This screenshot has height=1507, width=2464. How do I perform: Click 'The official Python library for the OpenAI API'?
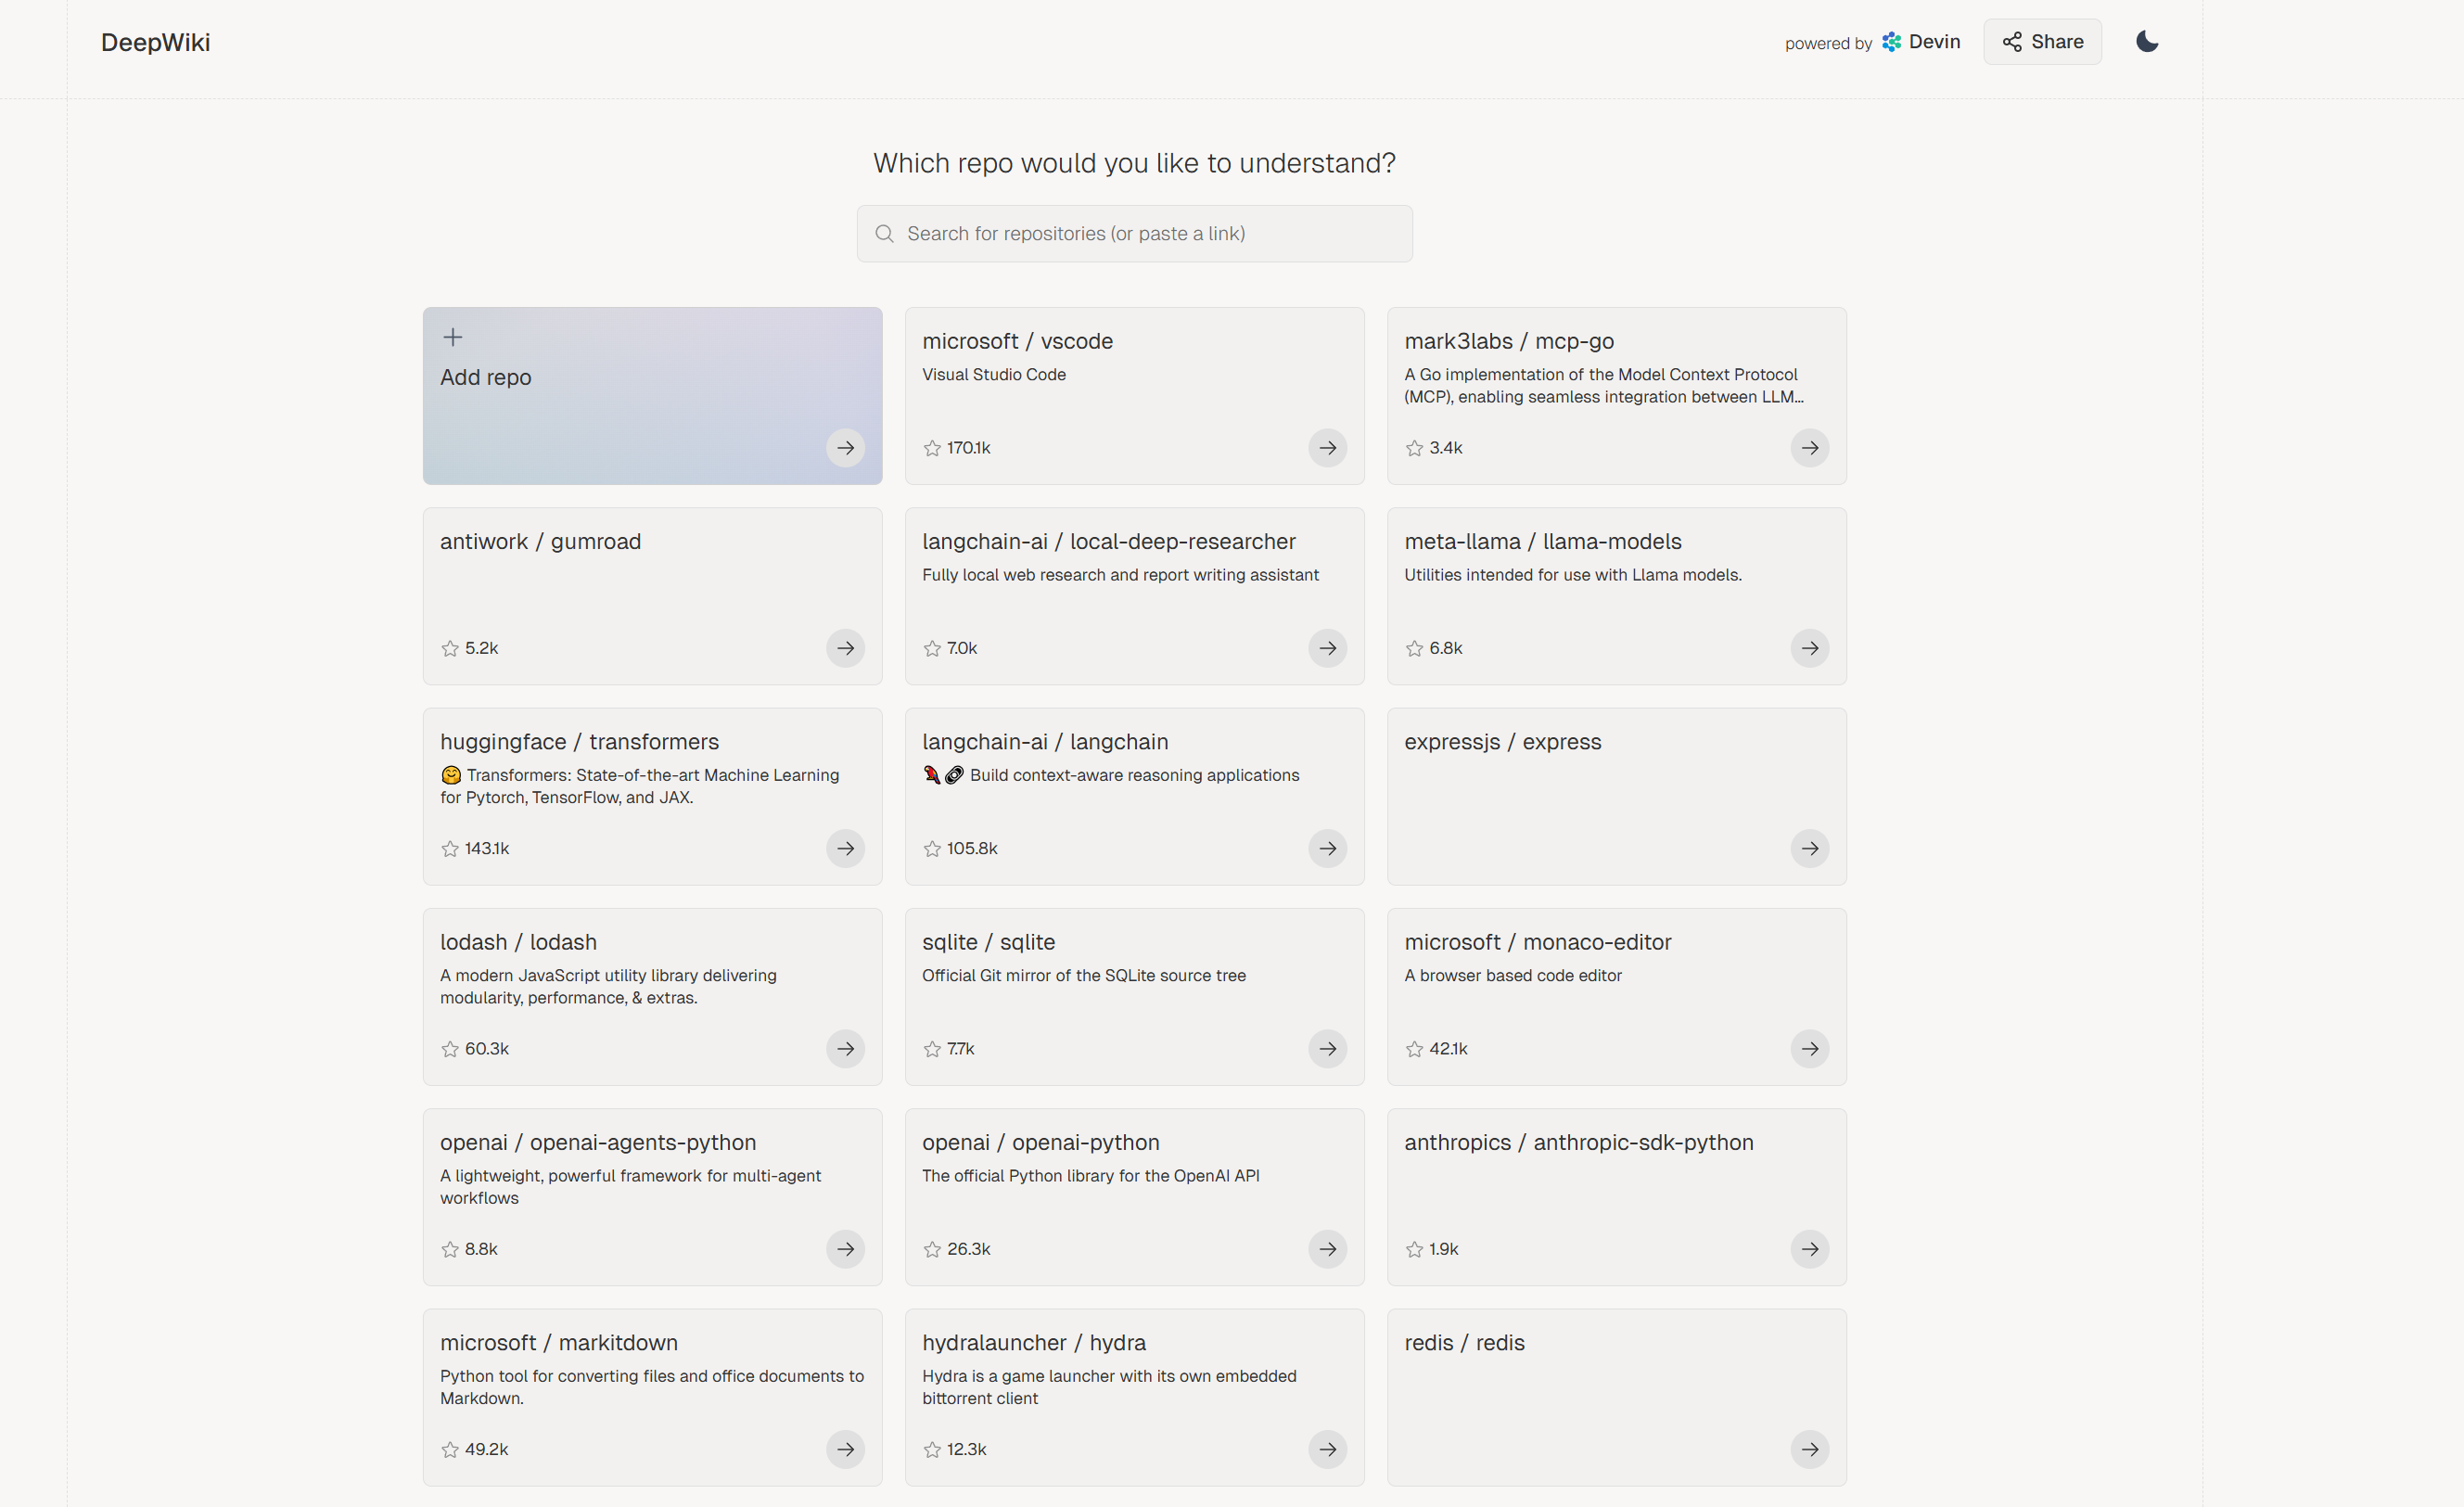coord(1090,1176)
